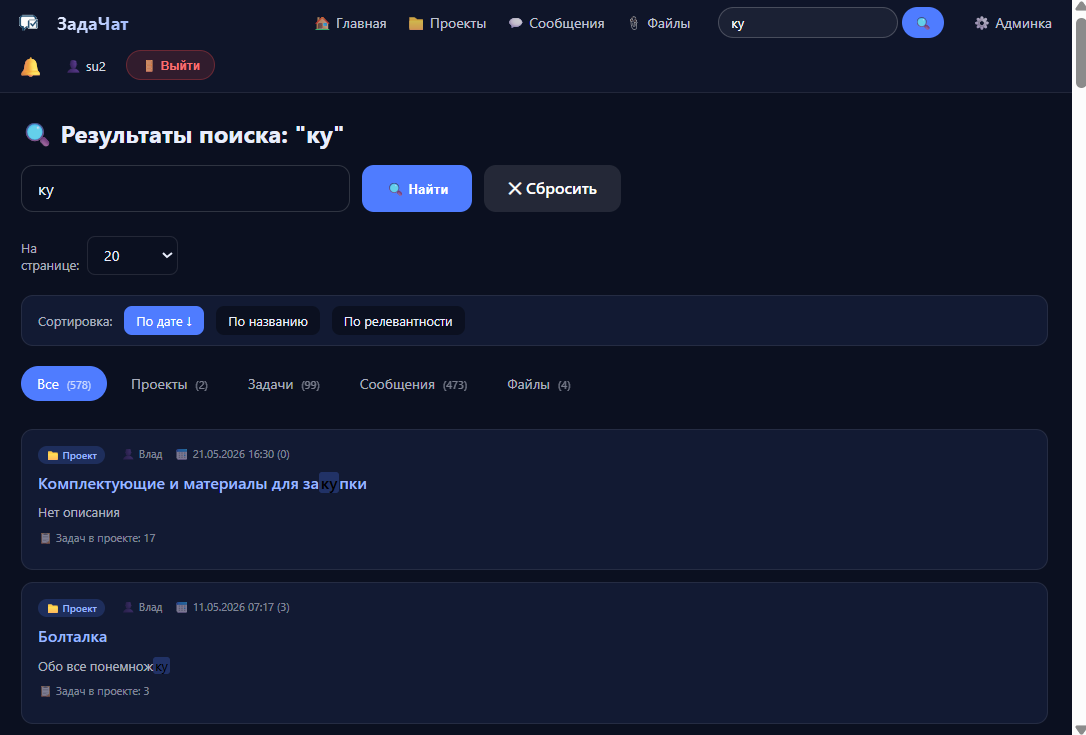1086x735 pixels.
Task: Click Влад author icon in Комплектующие card
Action: point(128,454)
